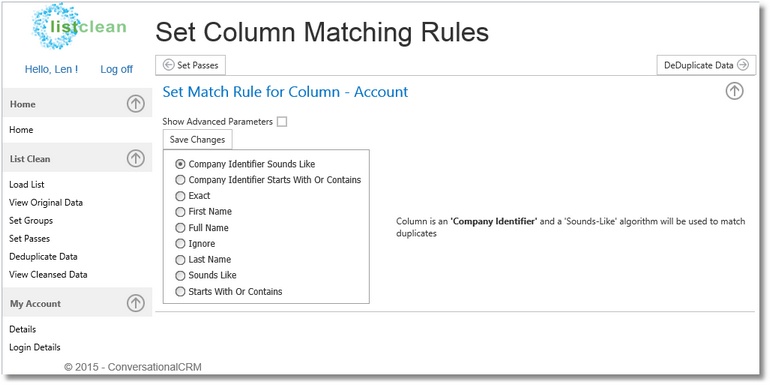
Task: Open Load List in sidebar
Action: (27, 185)
